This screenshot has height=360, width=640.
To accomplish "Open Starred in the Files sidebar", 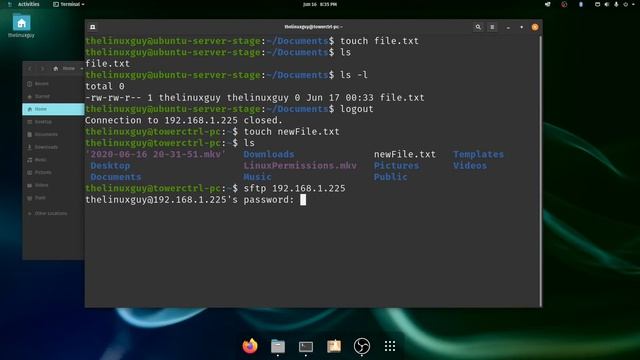I will [x=53, y=96].
